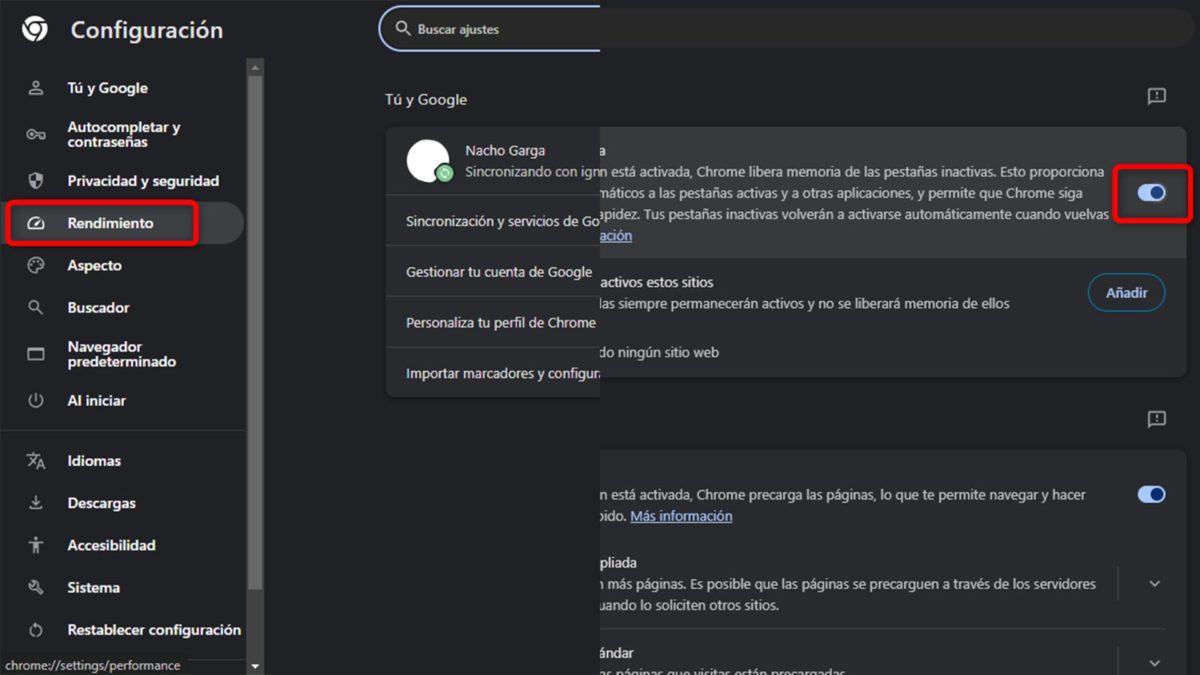This screenshot has width=1200, height=675.
Task: Open Al iniciar using the power icon
Action: pyautogui.click(x=36, y=400)
